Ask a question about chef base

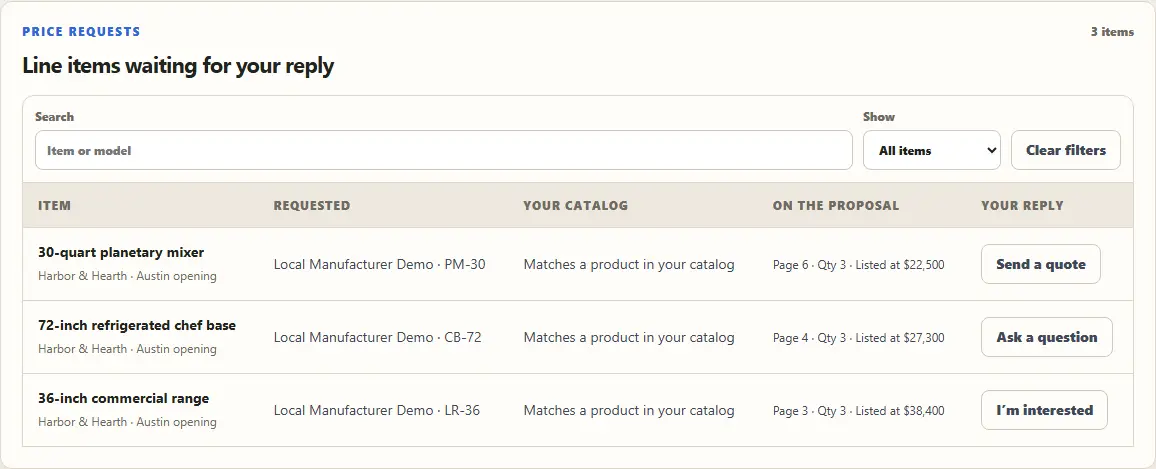click(x=1047, y=337)
